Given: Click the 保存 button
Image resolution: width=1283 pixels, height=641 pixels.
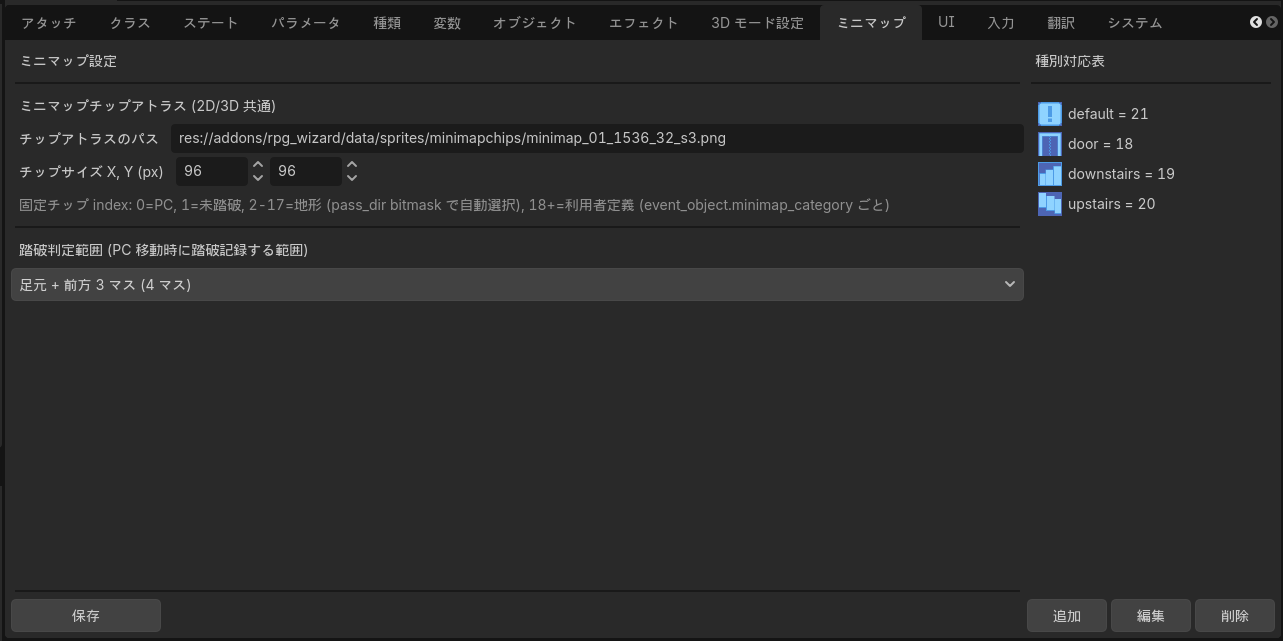Looking at the screenshot, I should tap(86, 616).
